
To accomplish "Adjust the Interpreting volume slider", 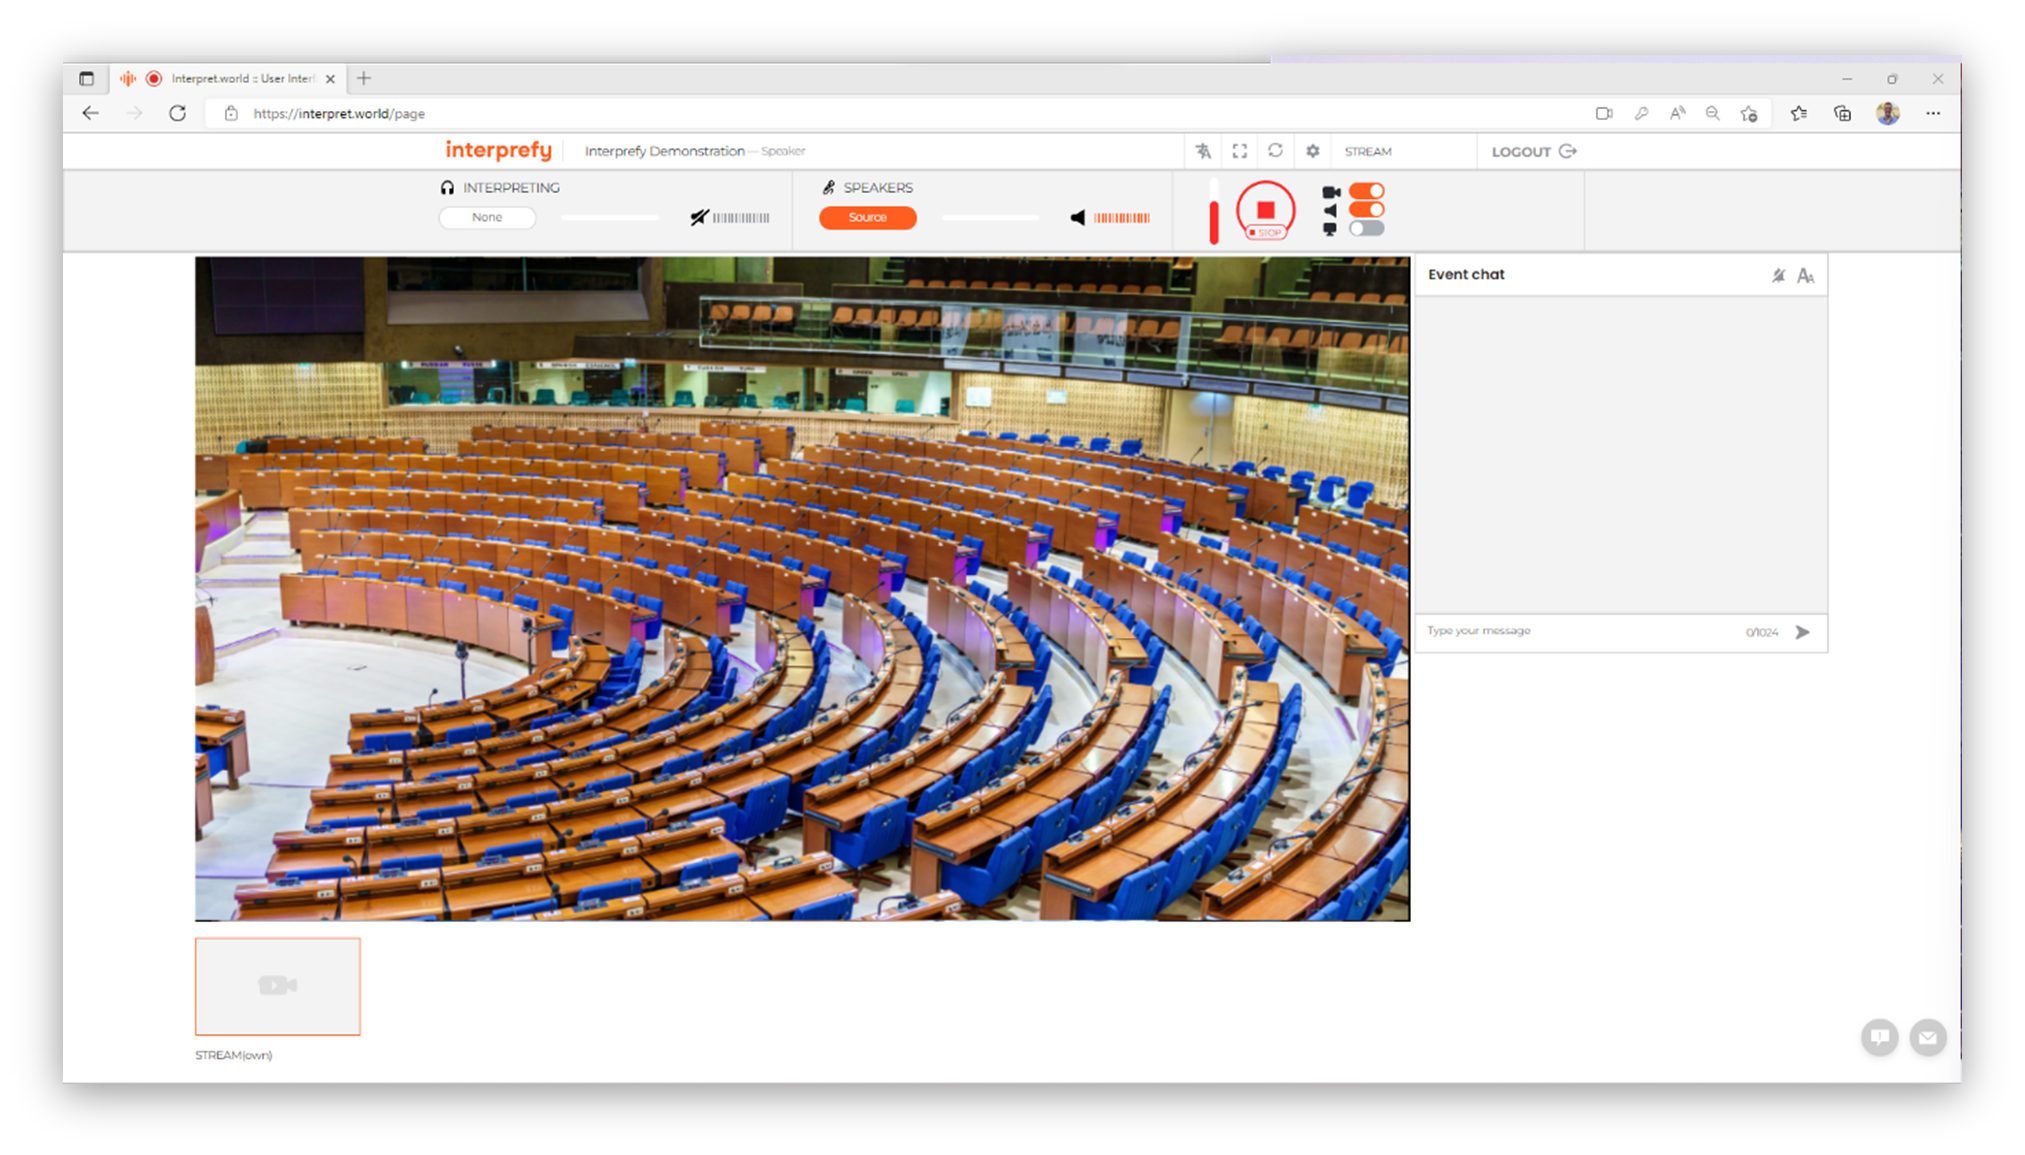I will pos(610,217).
